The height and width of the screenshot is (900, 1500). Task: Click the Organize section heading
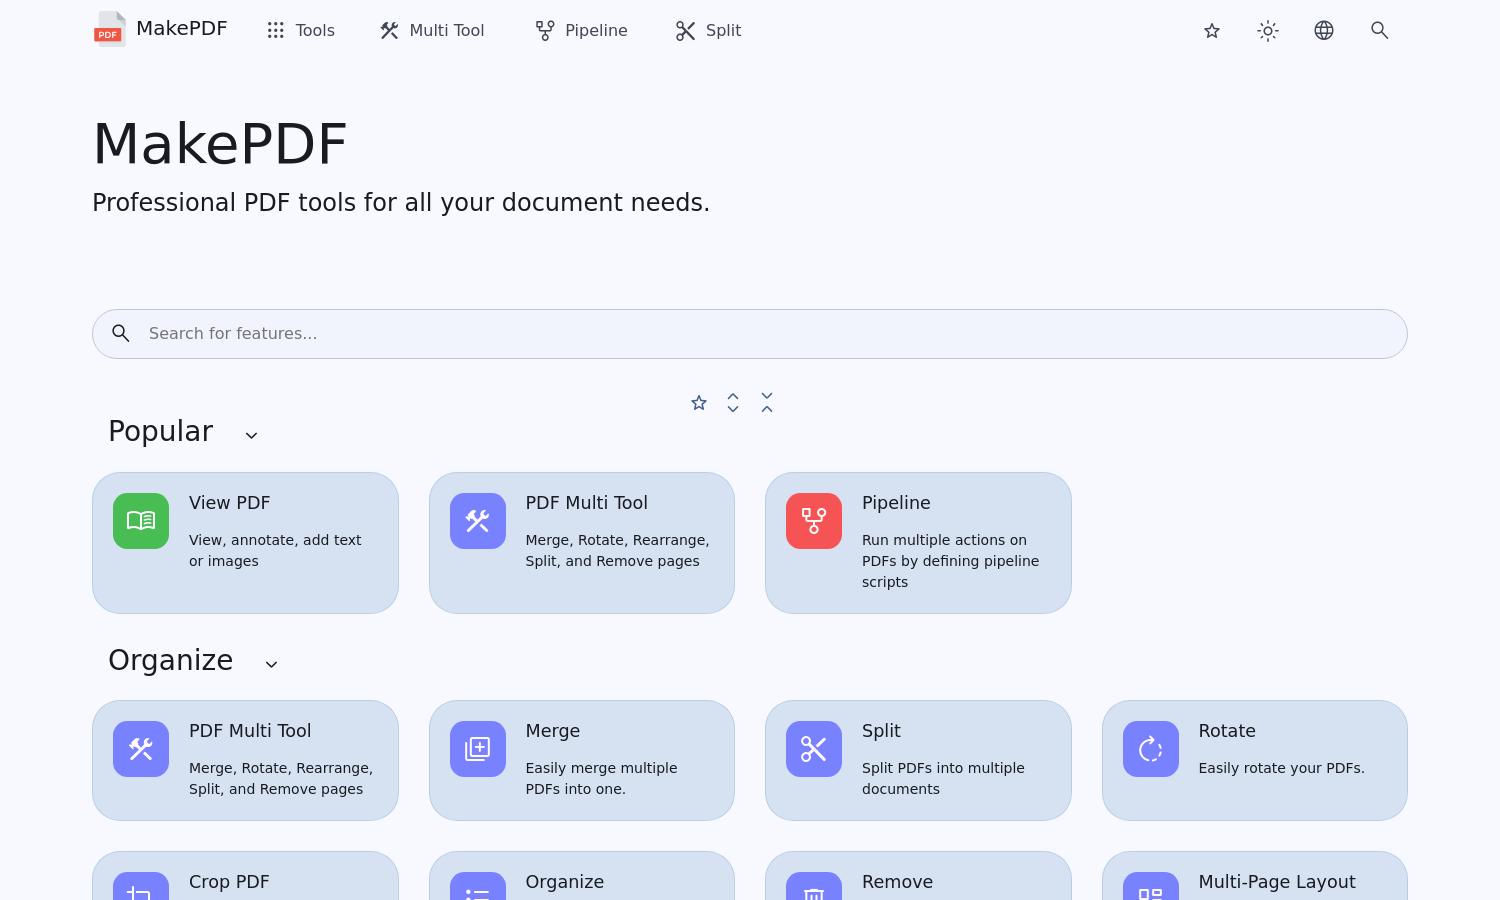[171, 661]
